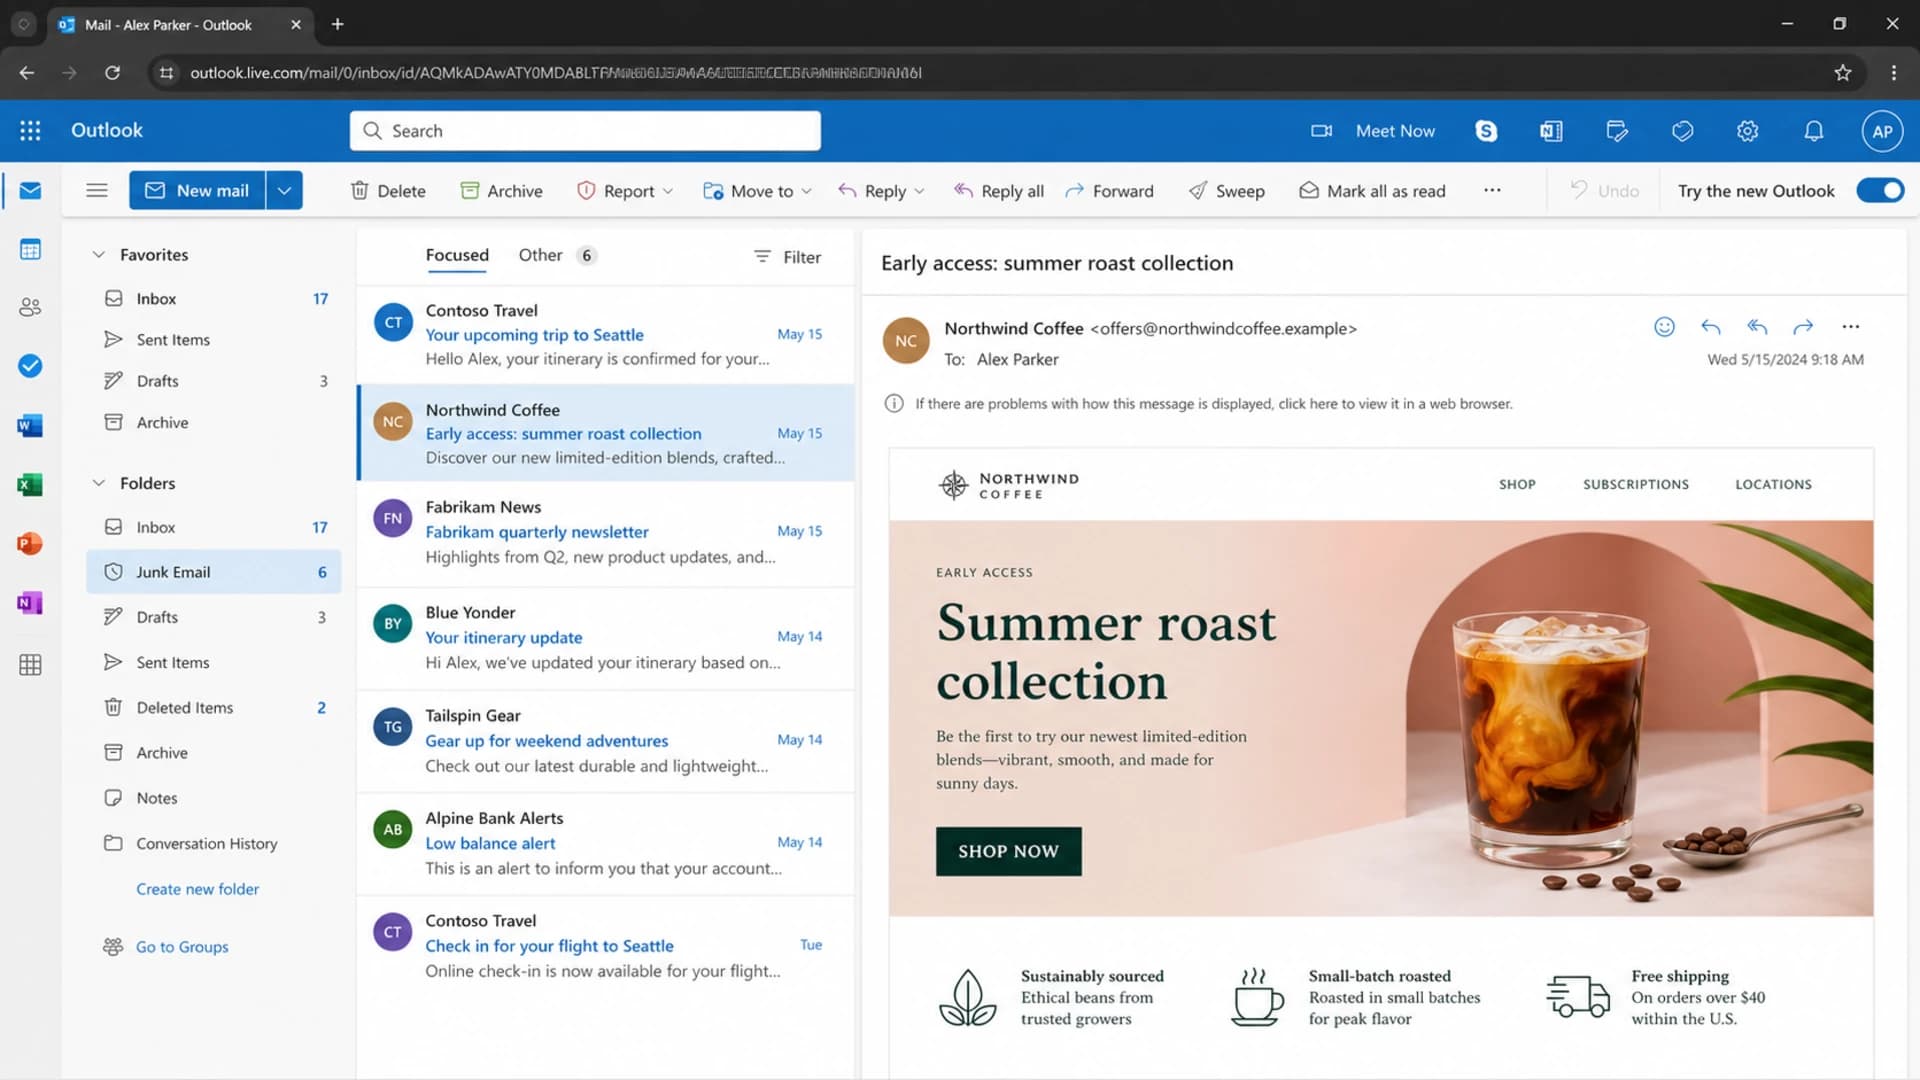Viewport: 1920px width, 1080px height.
Task: Open more actions ellipsis in message header
Action: (x=1851, y=327)
